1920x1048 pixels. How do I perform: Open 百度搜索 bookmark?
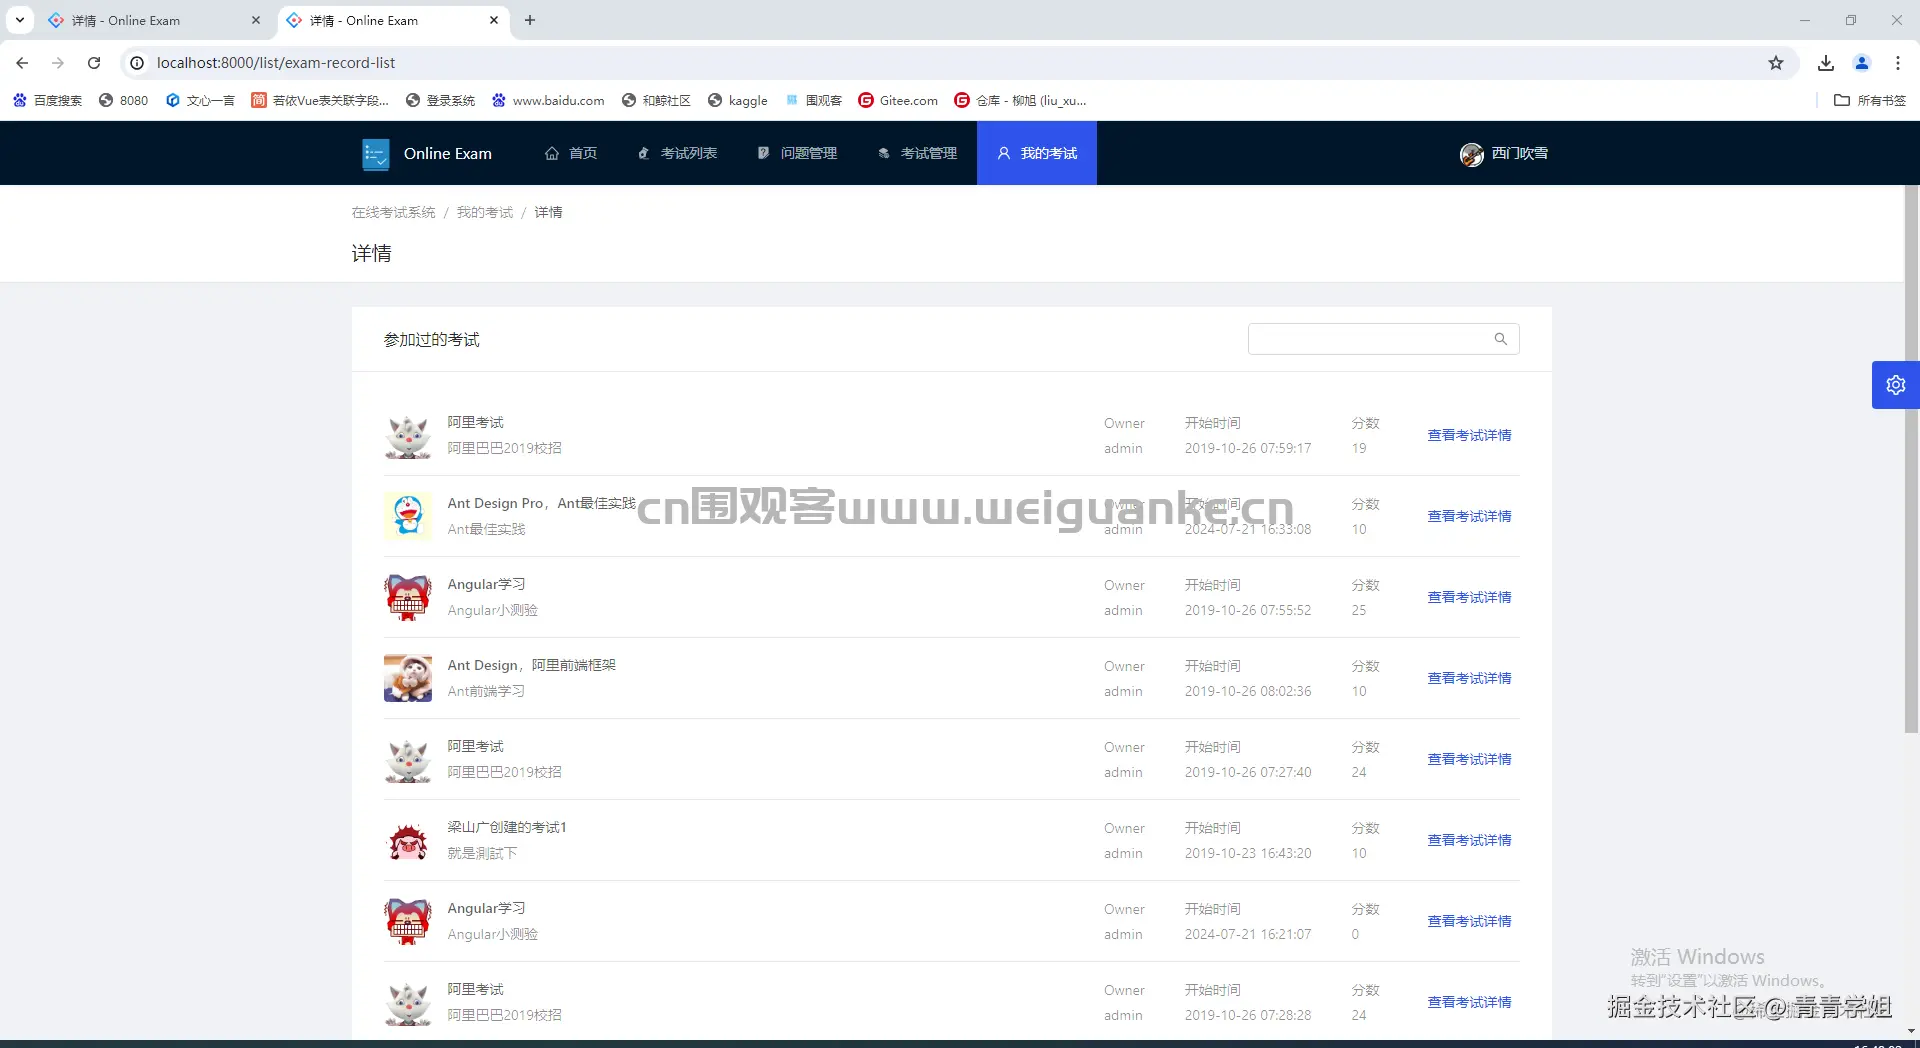pos(48,100)
